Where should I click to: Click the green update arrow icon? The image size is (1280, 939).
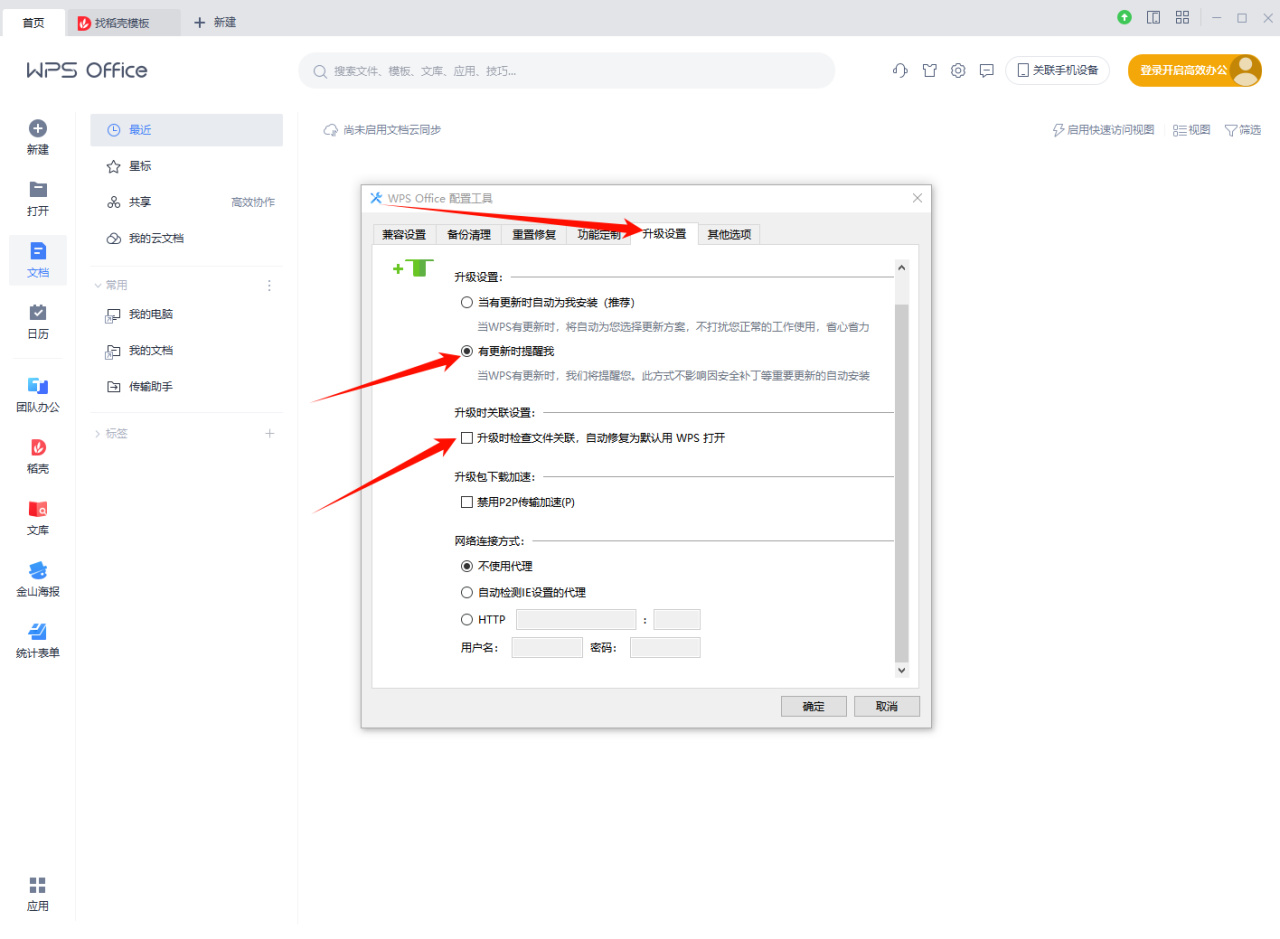tap(1125, 17)
